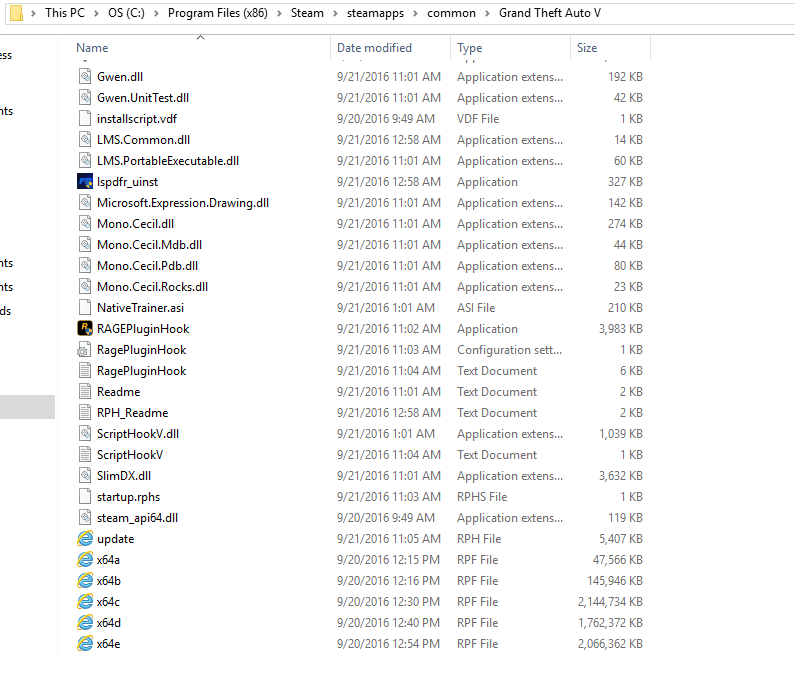
Task: Click the ScriptHookV text document icon
Action: pos(85,454)
